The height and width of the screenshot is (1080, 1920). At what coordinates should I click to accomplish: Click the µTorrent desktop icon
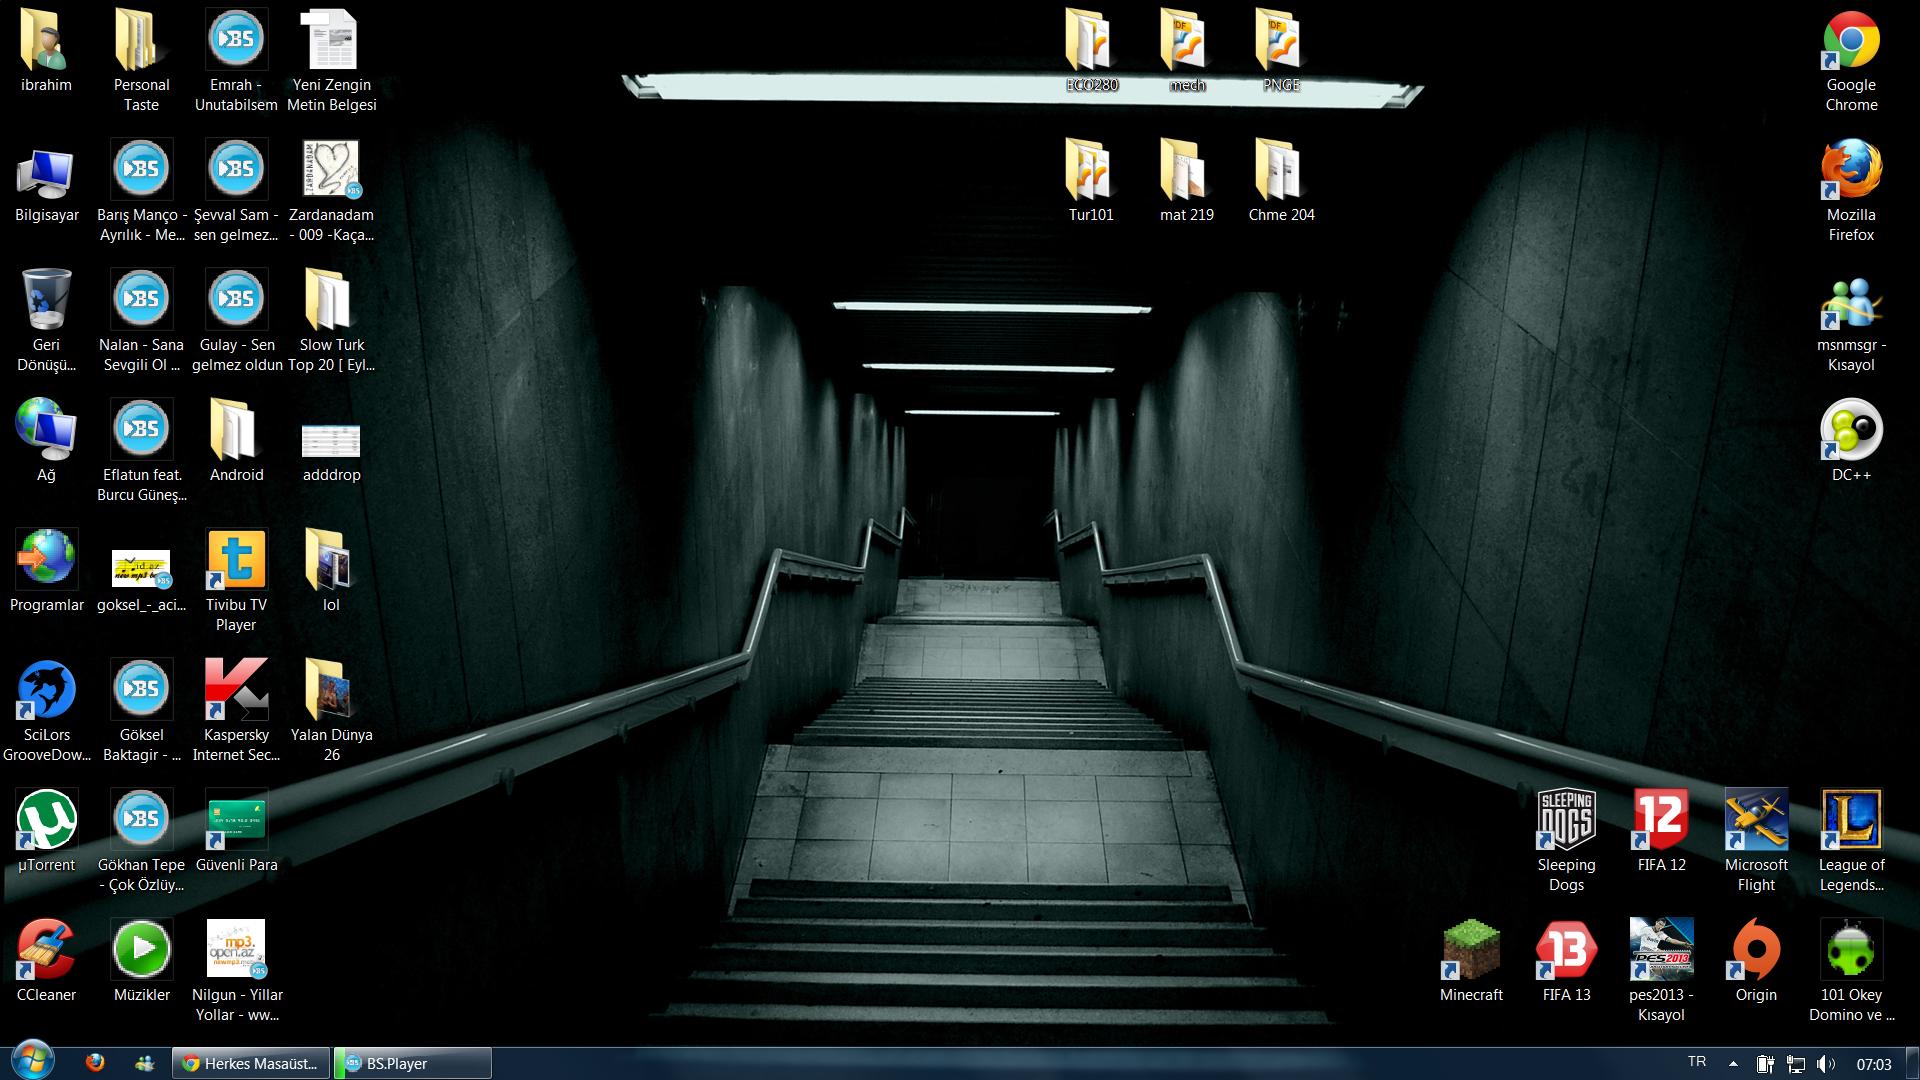[x=46, y=821]
